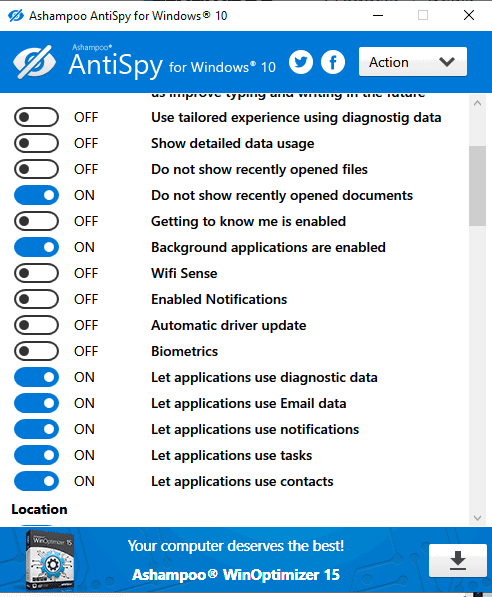Click the download arrow button for WinOptimizer
This screenshot has width=492, height=597.
(x=457, y=561)
